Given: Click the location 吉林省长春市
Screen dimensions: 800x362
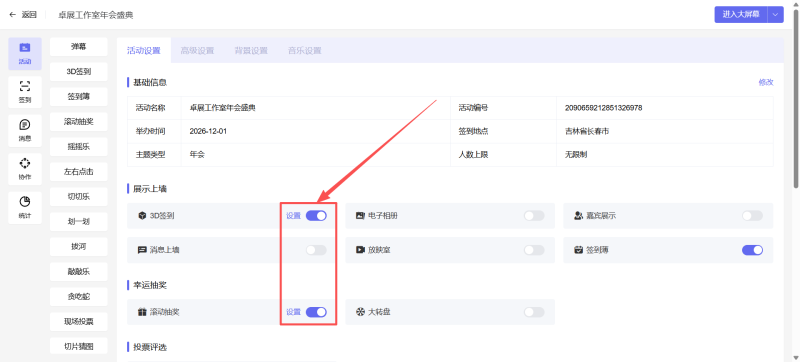Looking at the screenshot, I should (587, 131).
